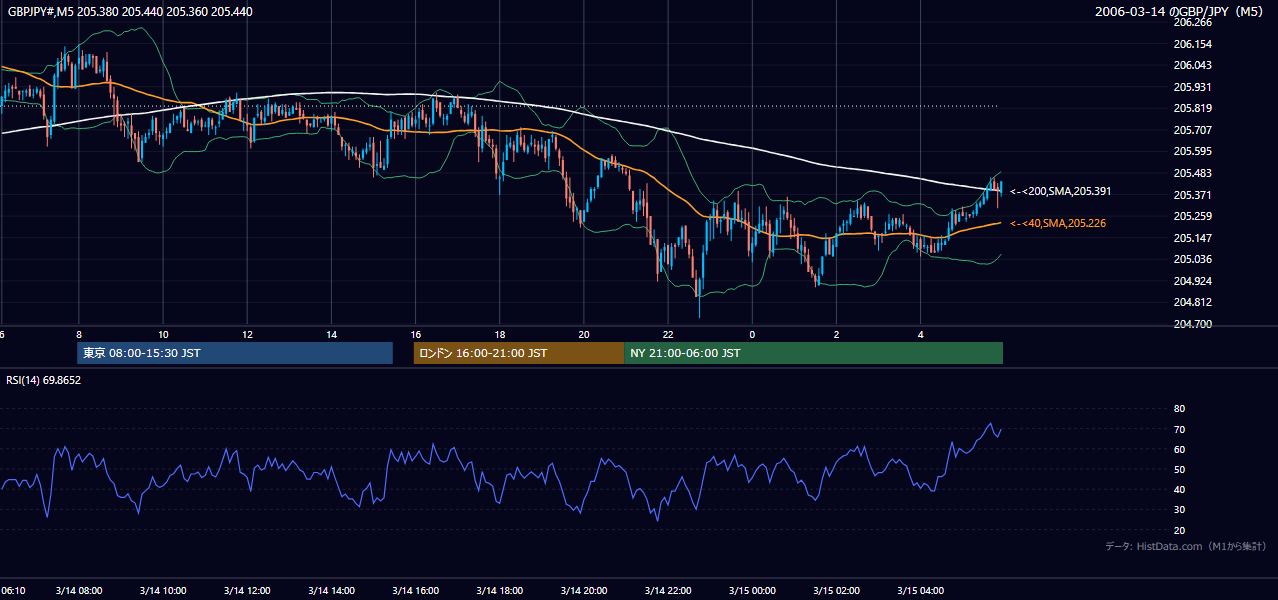Click bottom timeline label 3/14 14:00
The height and width of the screenshot is (600, 1278).
(331, 591)
